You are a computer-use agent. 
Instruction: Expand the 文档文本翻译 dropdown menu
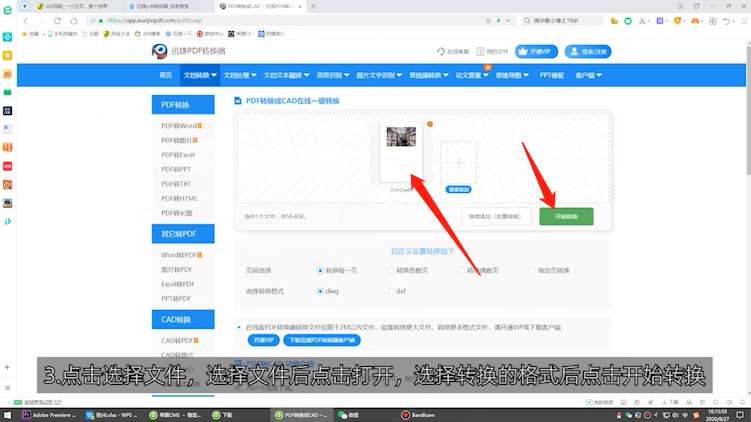click(x=286, y=75)
